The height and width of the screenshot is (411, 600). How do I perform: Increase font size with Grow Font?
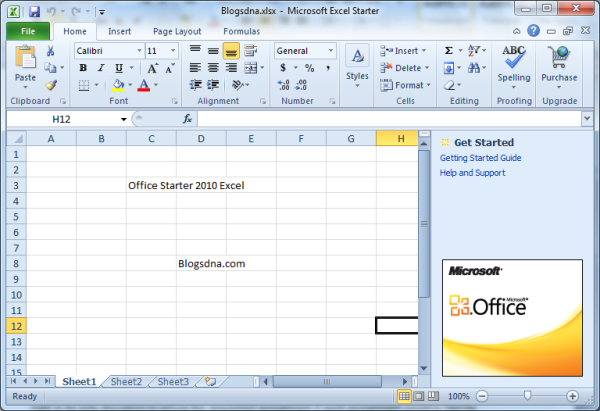pos(153,68)
